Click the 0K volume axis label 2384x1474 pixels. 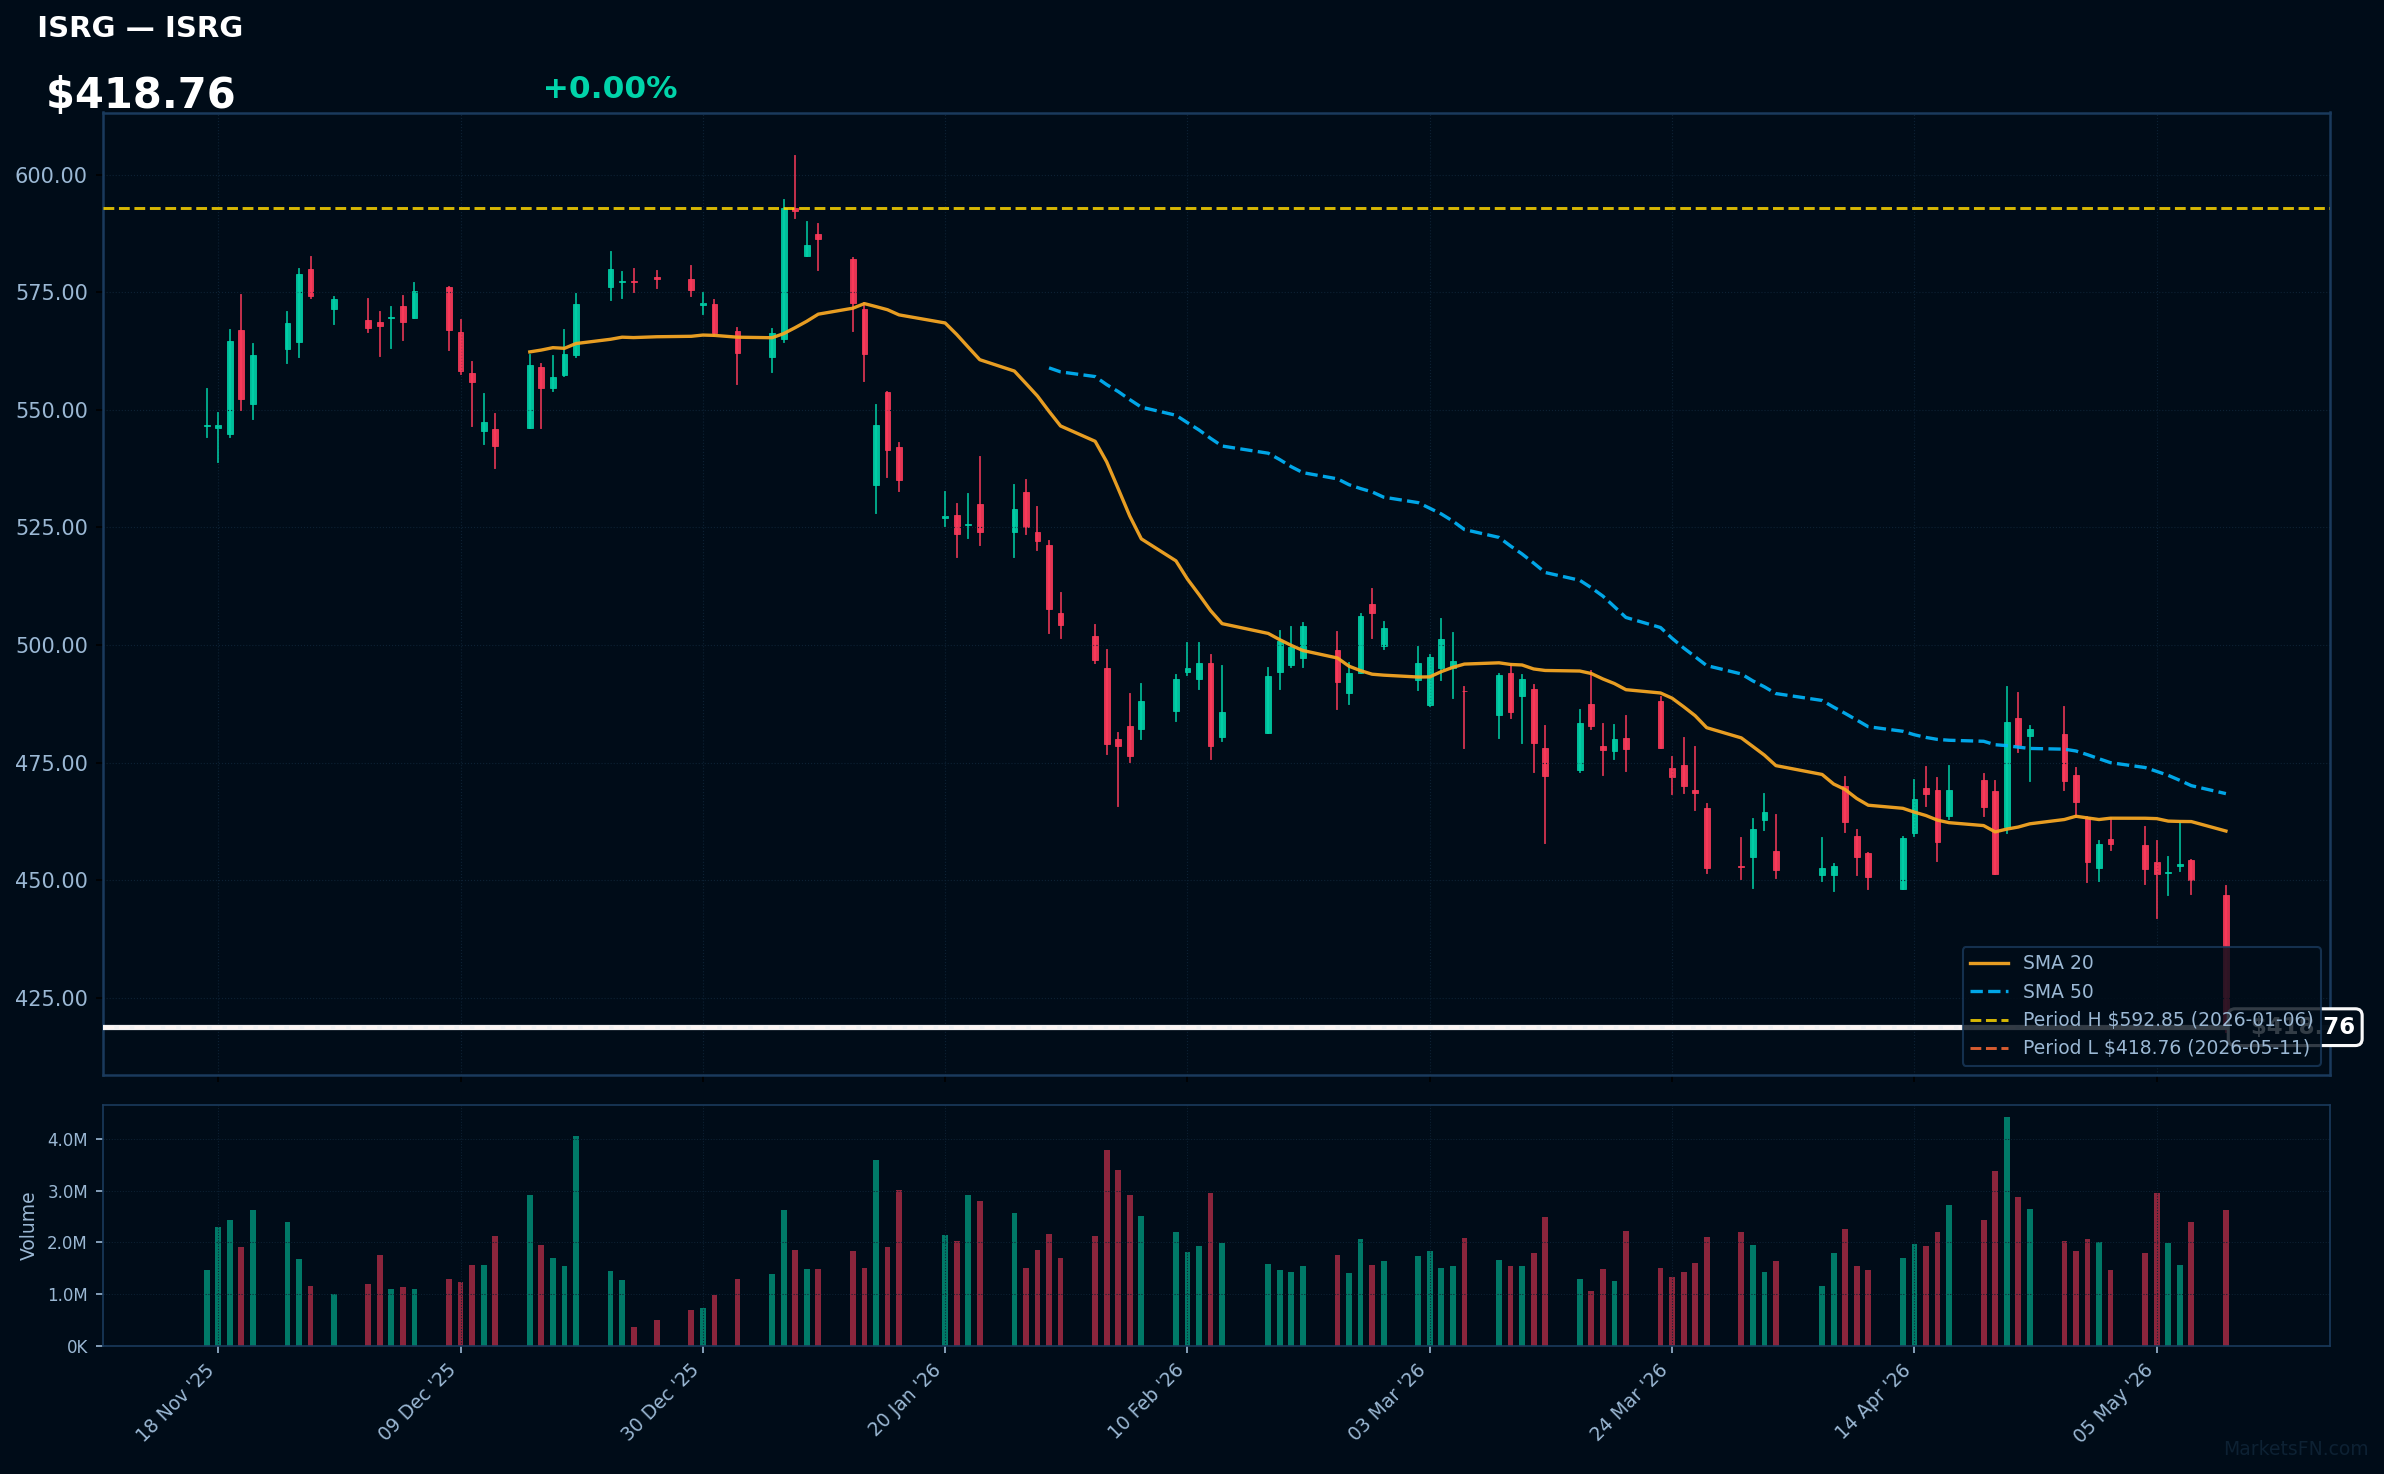[x=77, y=1347]
